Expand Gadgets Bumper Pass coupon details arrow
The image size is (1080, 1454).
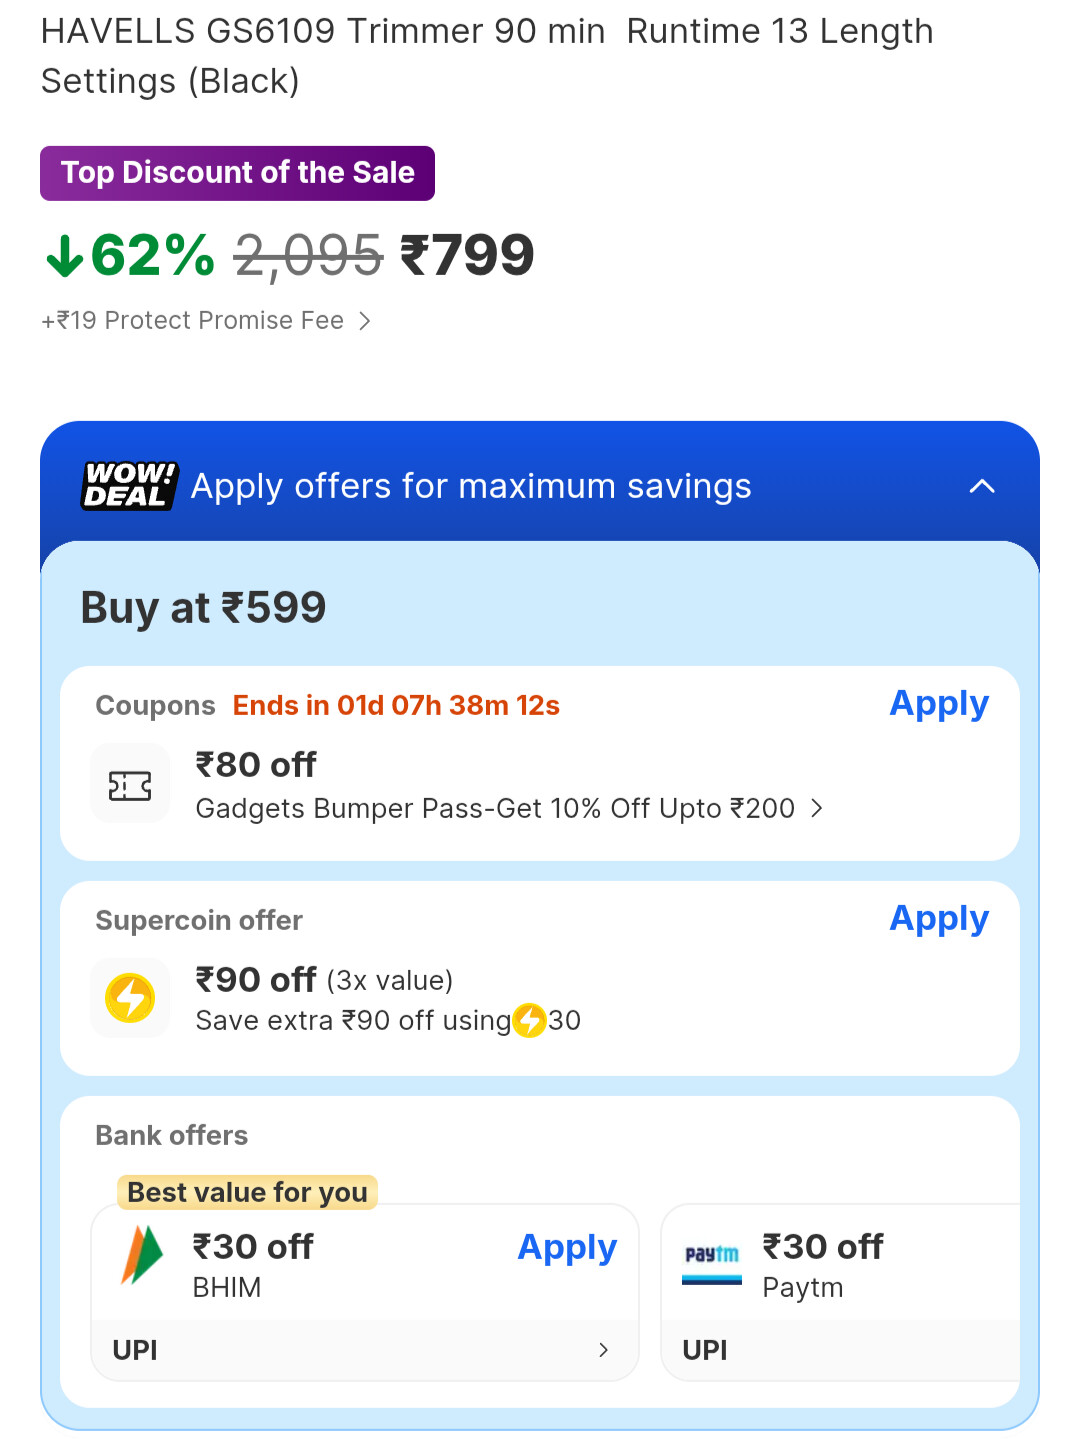(x=817, y=808)
